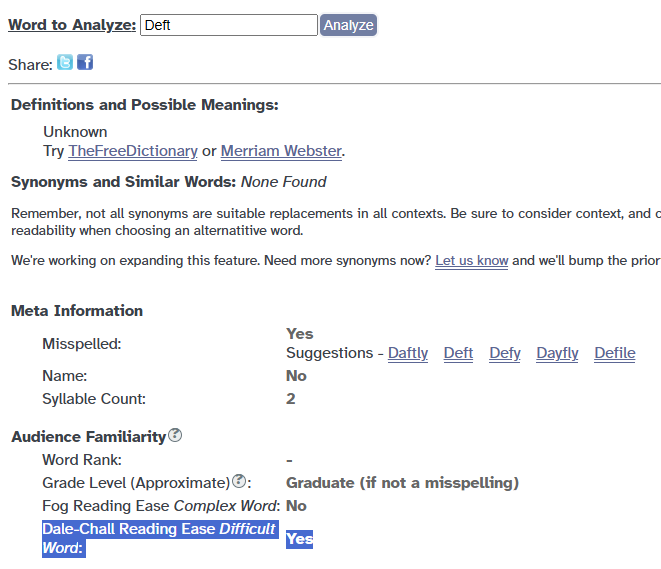
Task: Share the page via the Facebook icon
Action: click(85, 62)
